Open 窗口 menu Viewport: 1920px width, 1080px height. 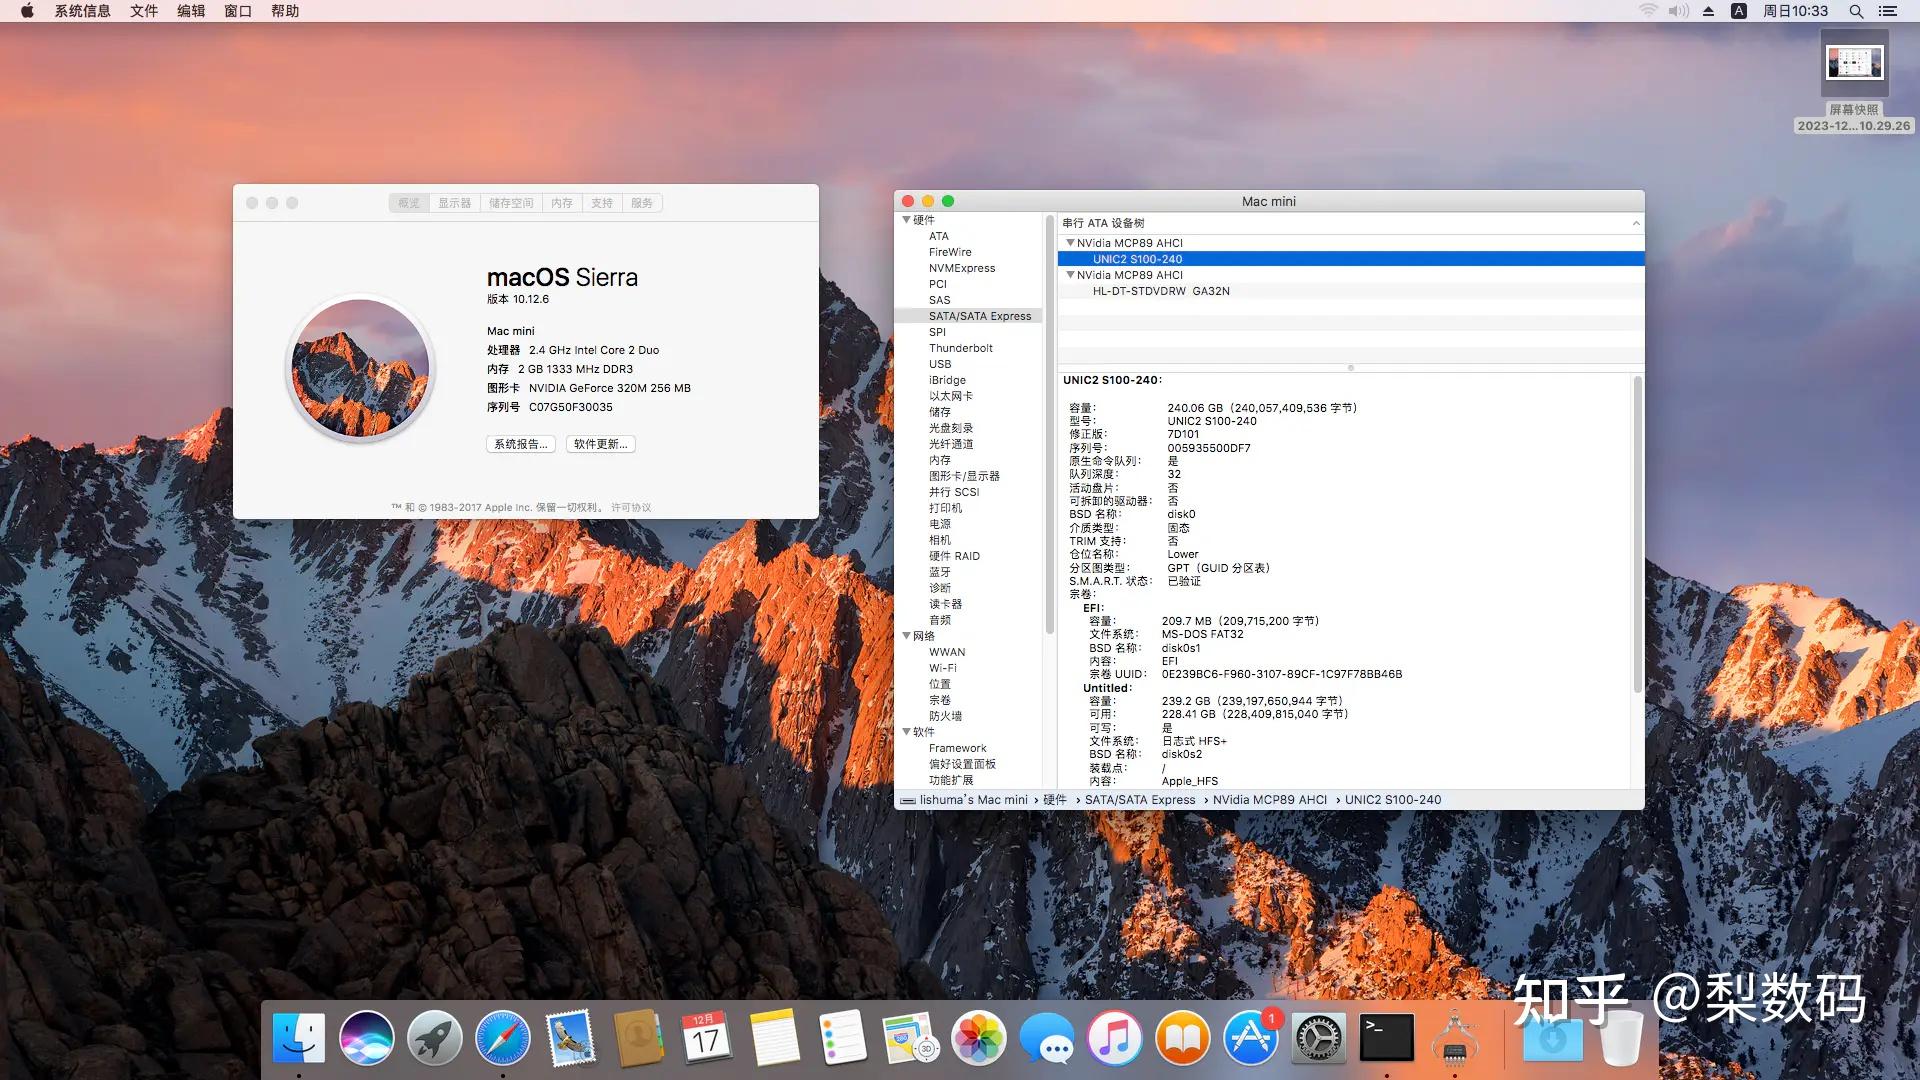[238, 11]
